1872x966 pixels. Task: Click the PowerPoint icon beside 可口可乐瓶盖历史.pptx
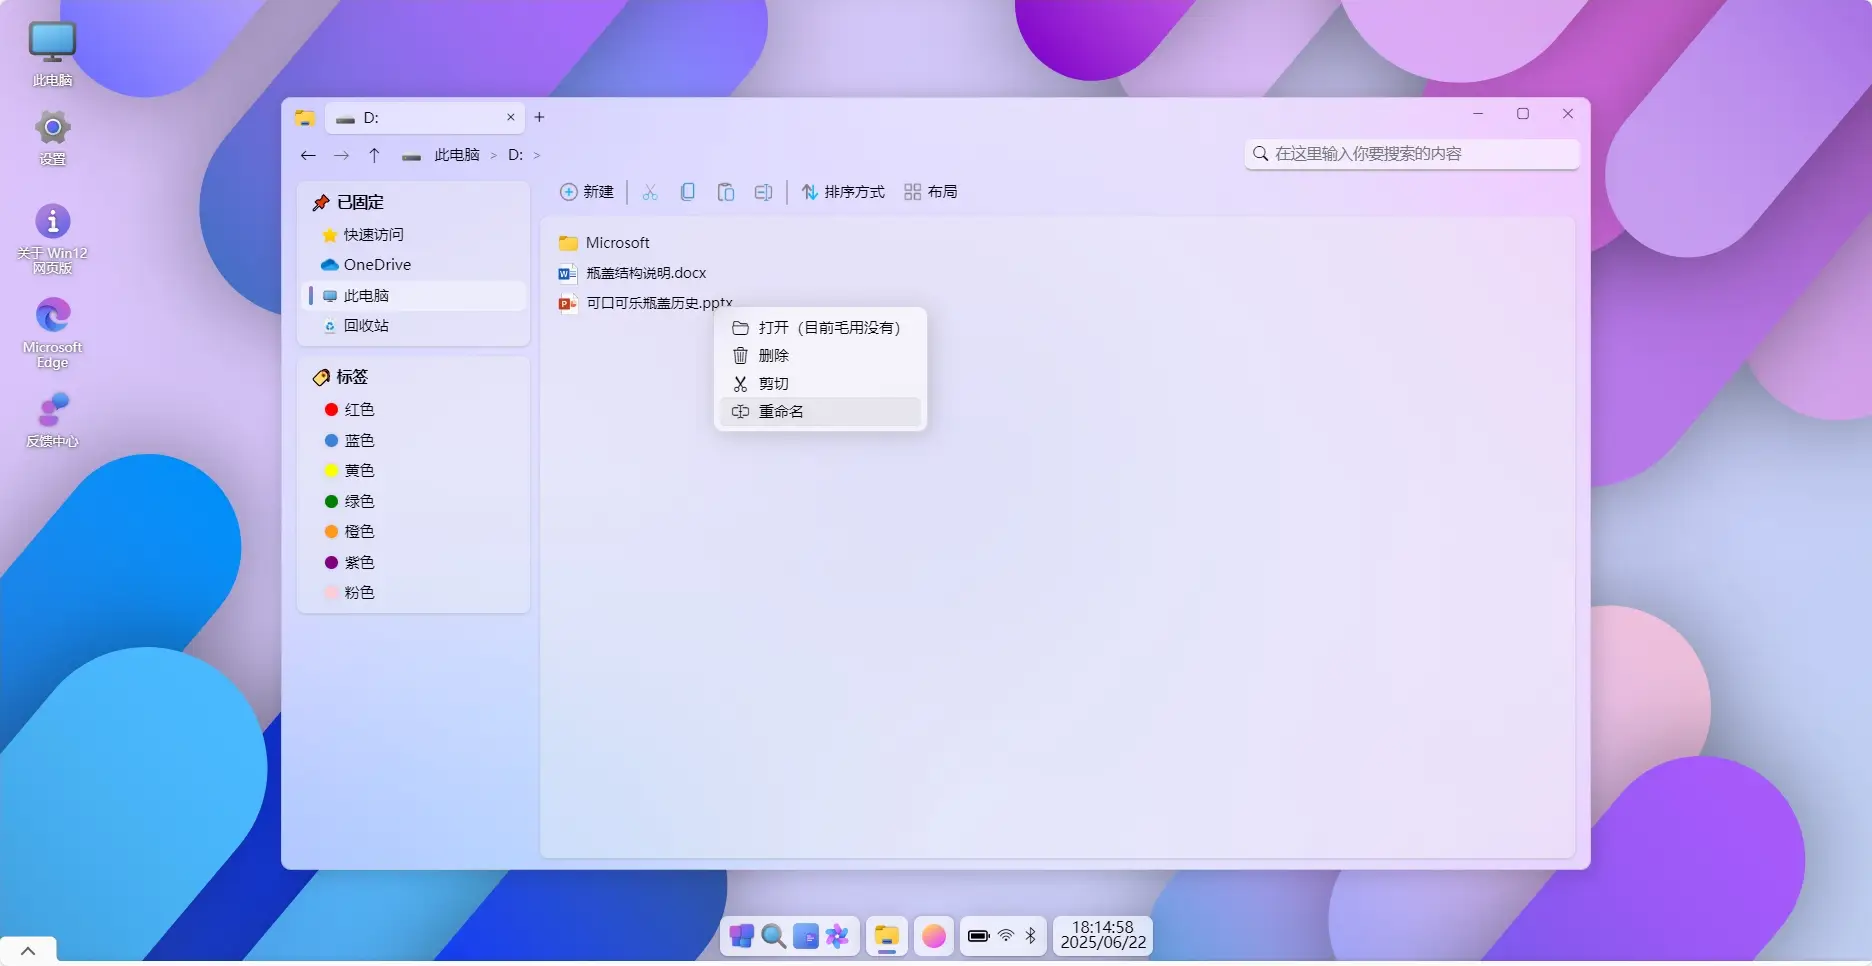click(x=568, y=303)
